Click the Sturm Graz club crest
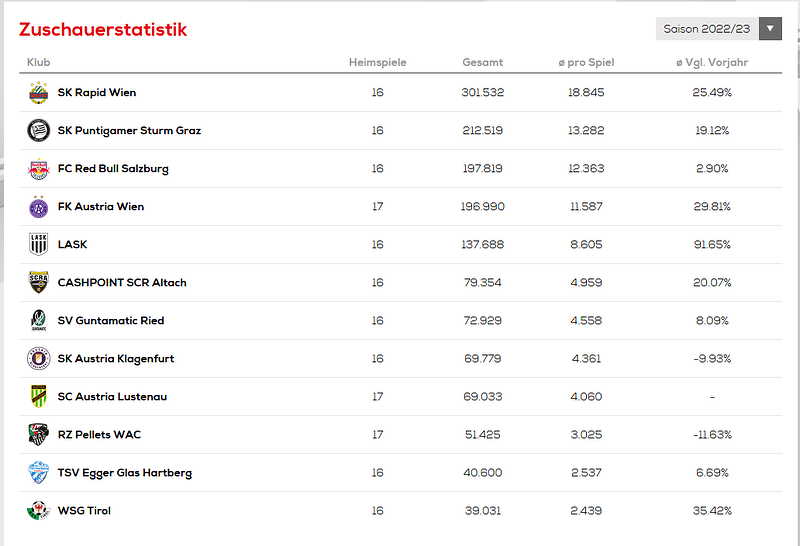The width and height of the screenshot is (800, 546). pyautogui.click(x=38, y=131)
